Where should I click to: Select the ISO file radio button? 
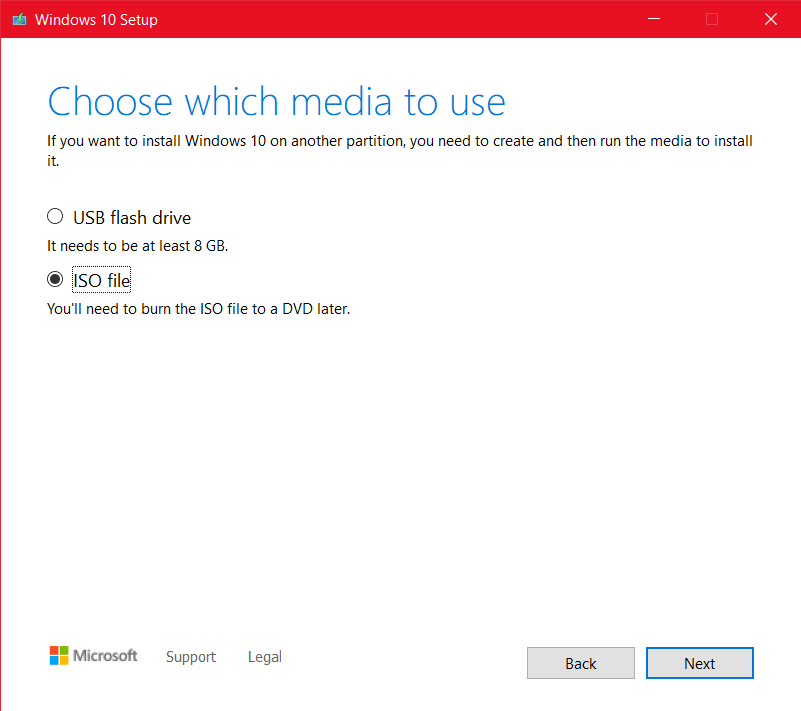[55, 279]
